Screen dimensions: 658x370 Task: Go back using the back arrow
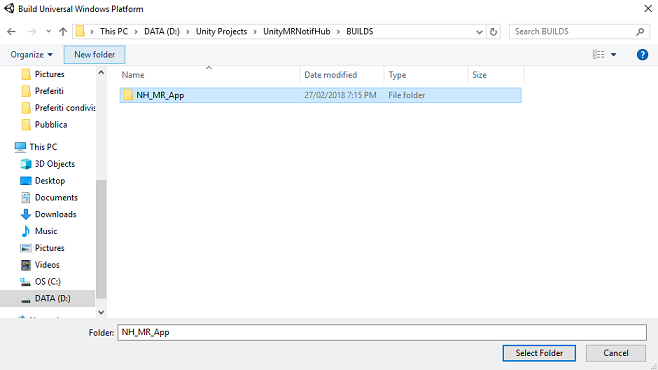tap(11, 31)
